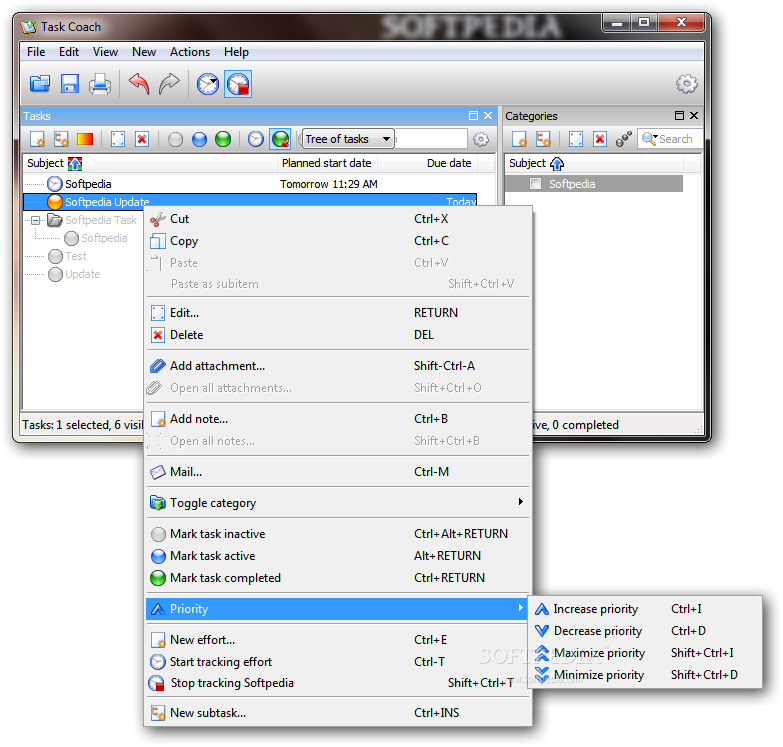783x747 pixels.
Task: Click the Save floppy disk icon
Action: (x=70, y=83)
